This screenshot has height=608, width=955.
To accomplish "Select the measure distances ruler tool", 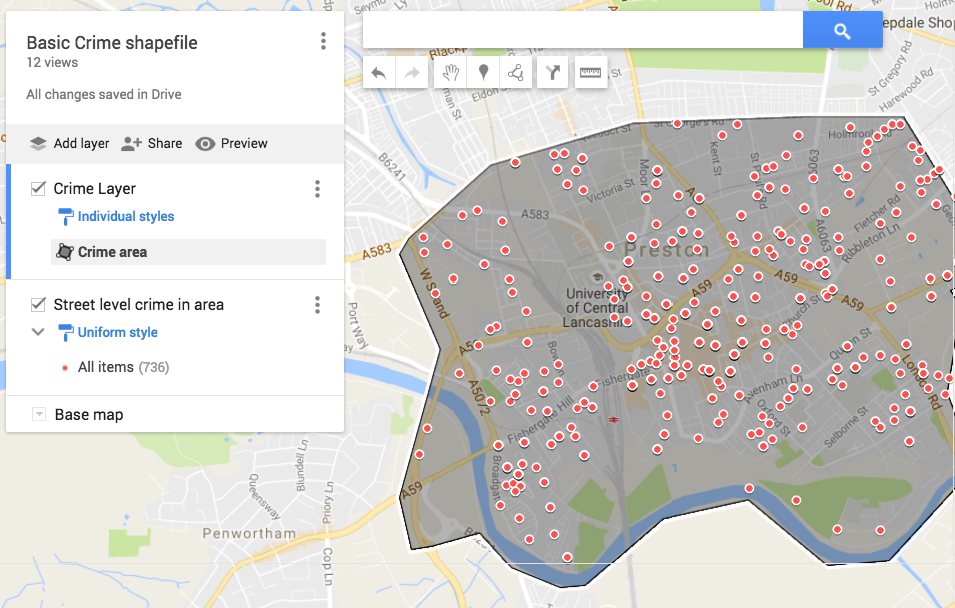I will (x=590, y=73).
